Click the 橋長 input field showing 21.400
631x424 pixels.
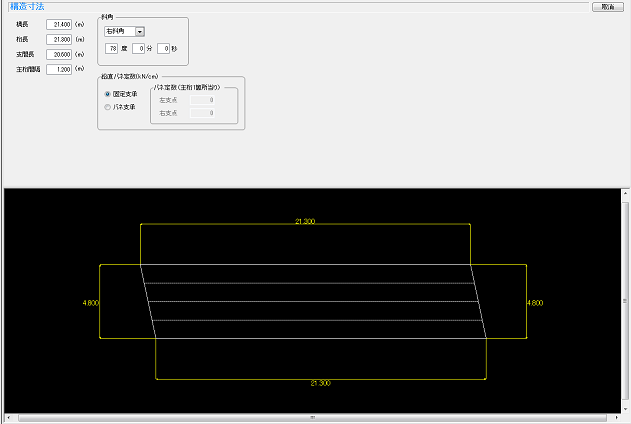[x=59, y=25]
